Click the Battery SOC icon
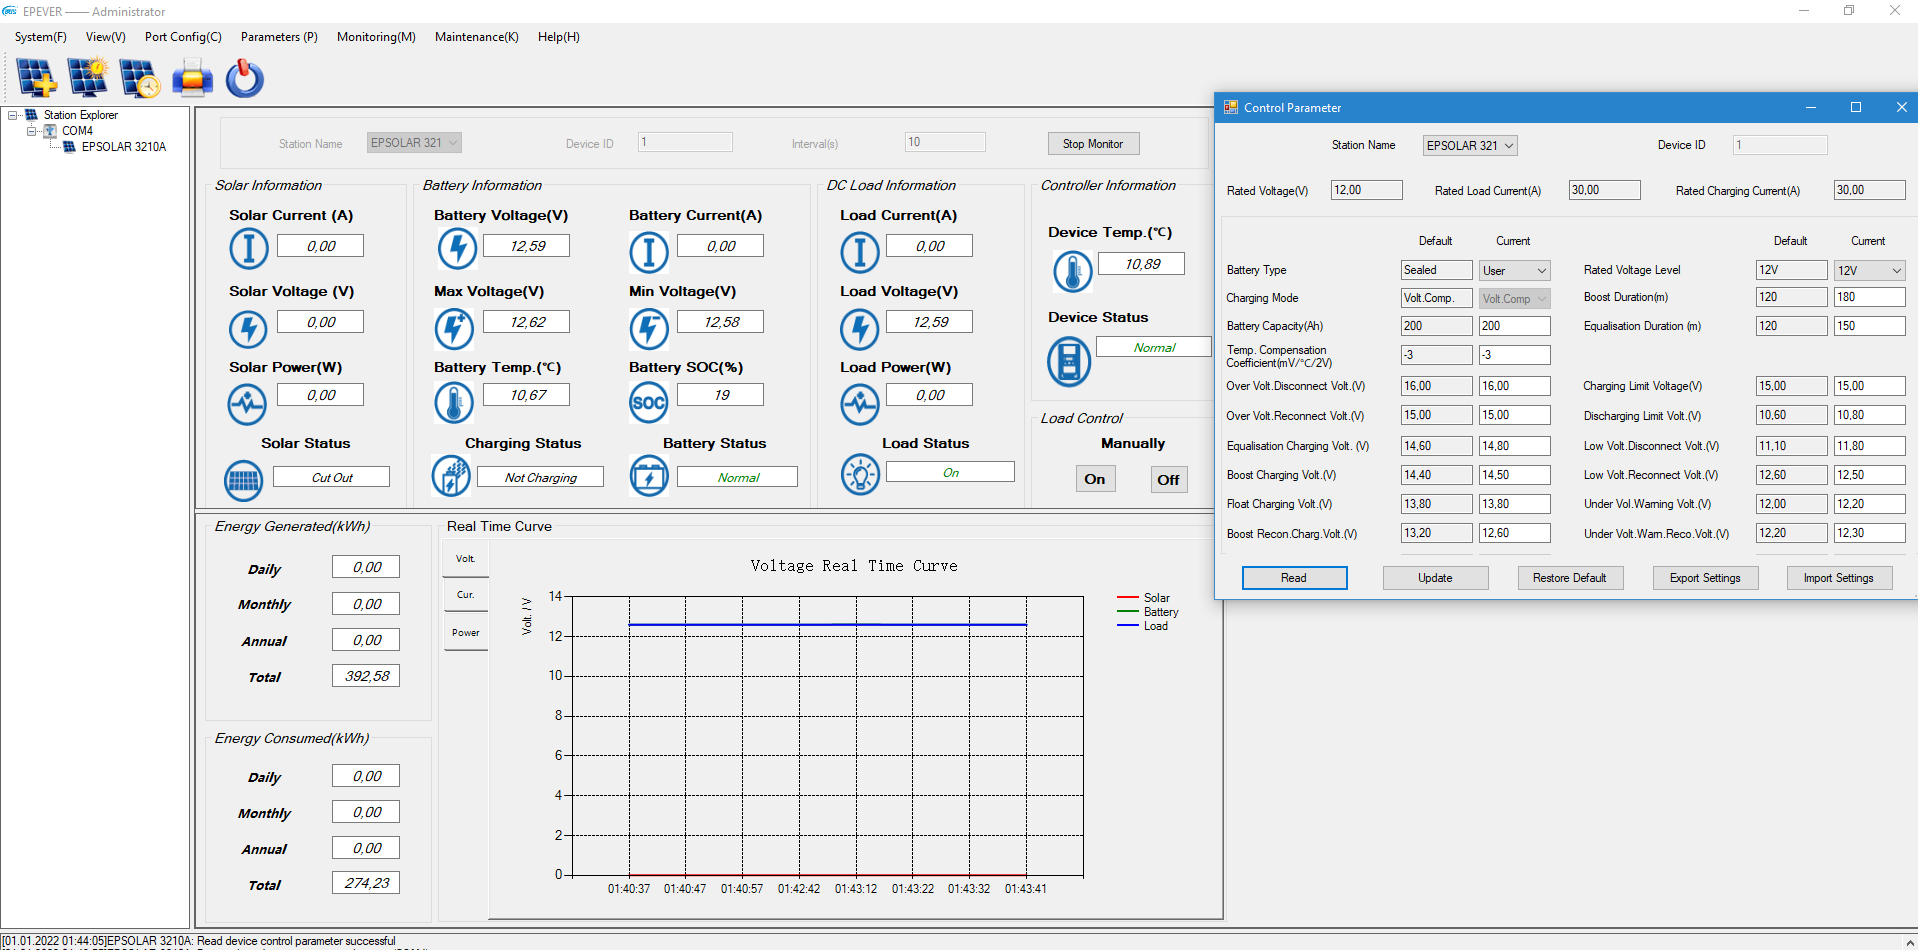 [648, 402]
